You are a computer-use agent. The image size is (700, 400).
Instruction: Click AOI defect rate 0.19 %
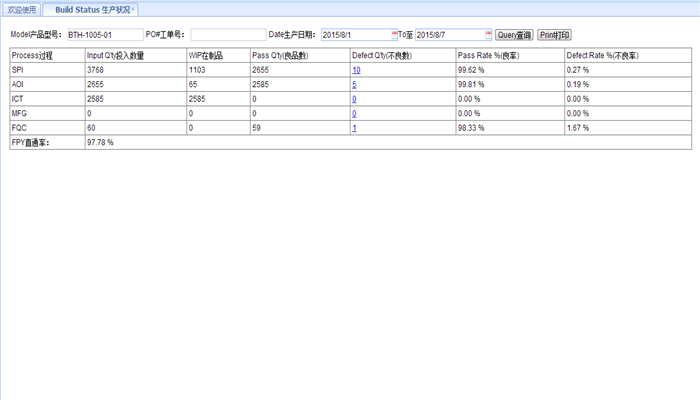[x=578, y=84]
